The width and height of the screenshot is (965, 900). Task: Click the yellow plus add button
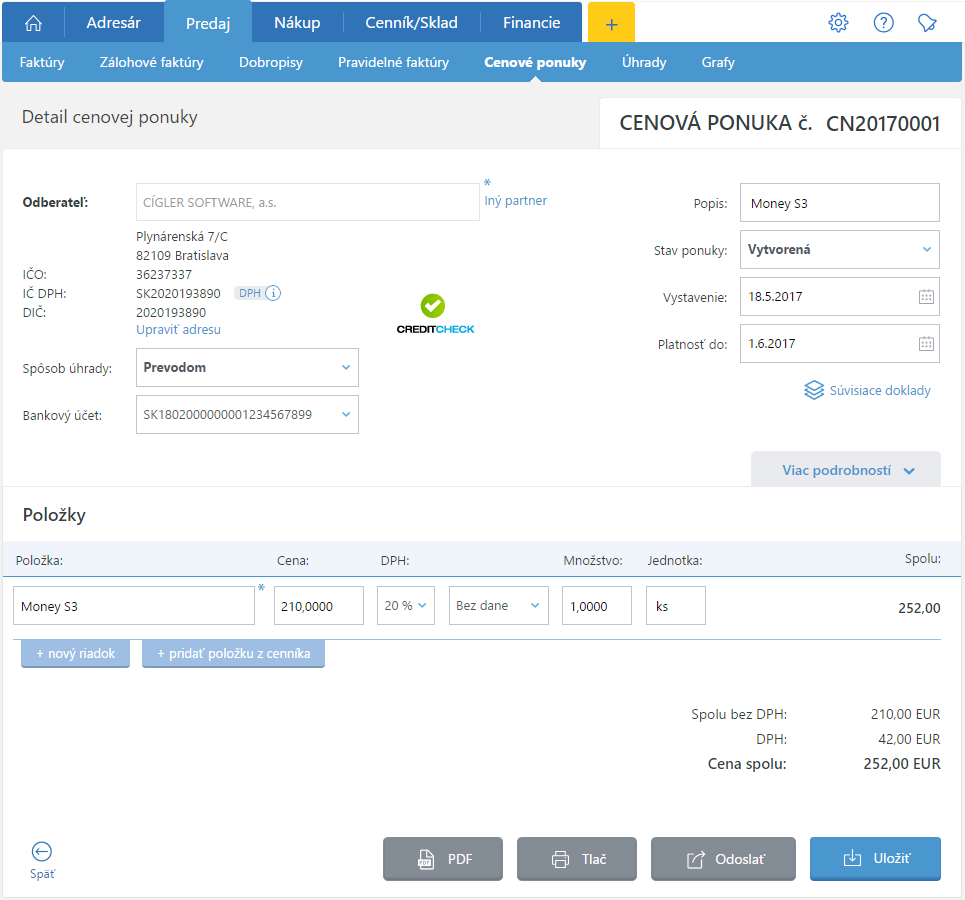point(611,23)
